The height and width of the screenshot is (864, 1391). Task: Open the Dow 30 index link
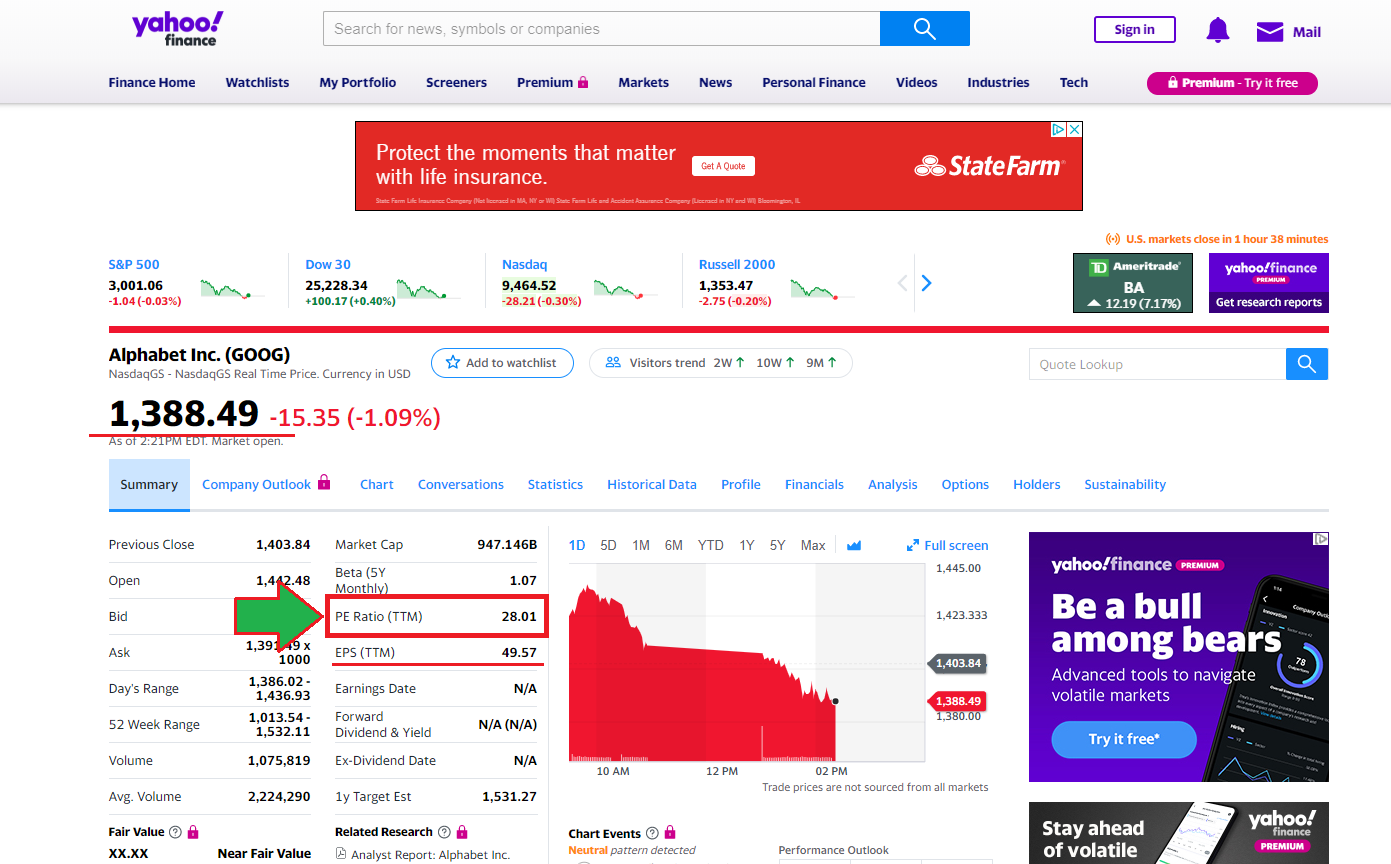328,265
